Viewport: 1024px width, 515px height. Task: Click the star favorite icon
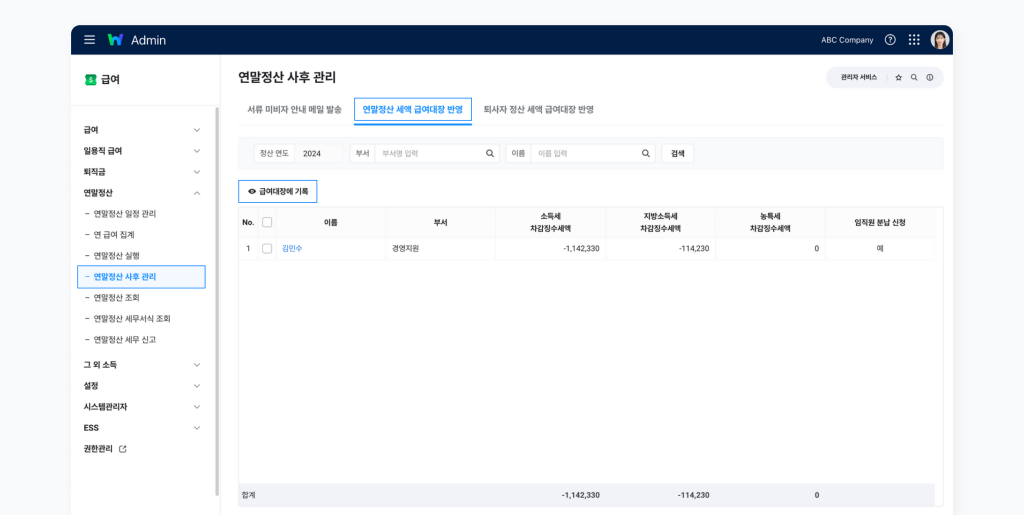898,77
